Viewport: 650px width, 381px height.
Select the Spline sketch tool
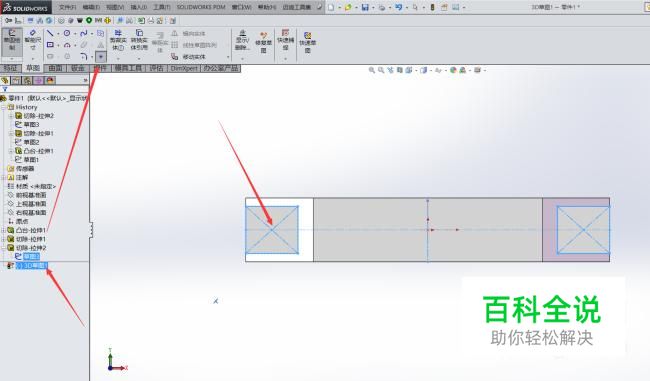(83, 33)
